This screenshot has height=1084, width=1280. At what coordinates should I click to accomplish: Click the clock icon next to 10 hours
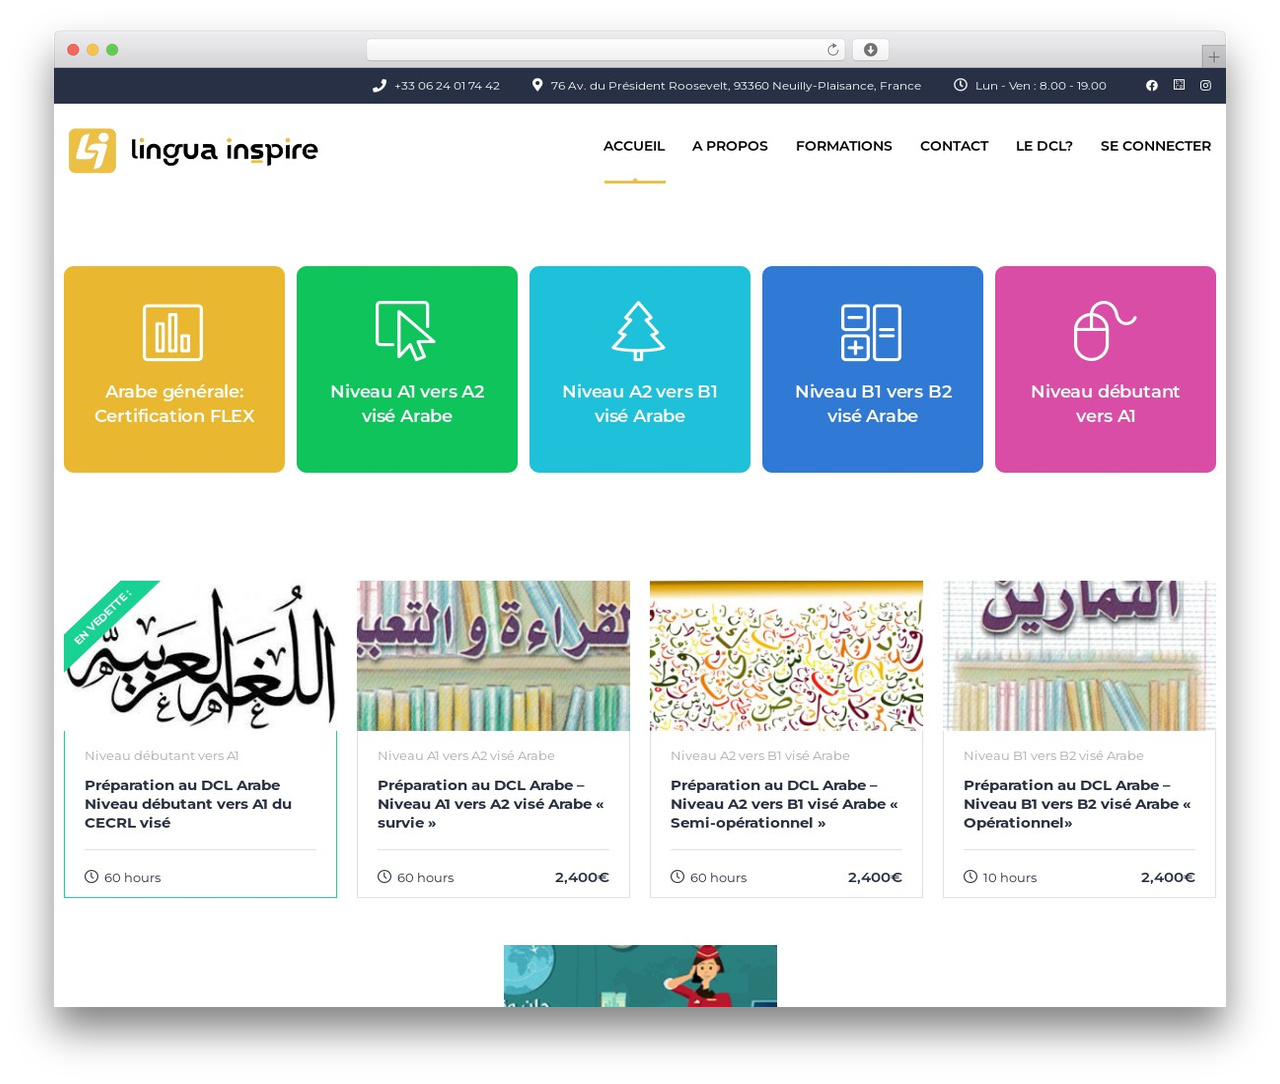pyautogui.click(x=970, y=877)
